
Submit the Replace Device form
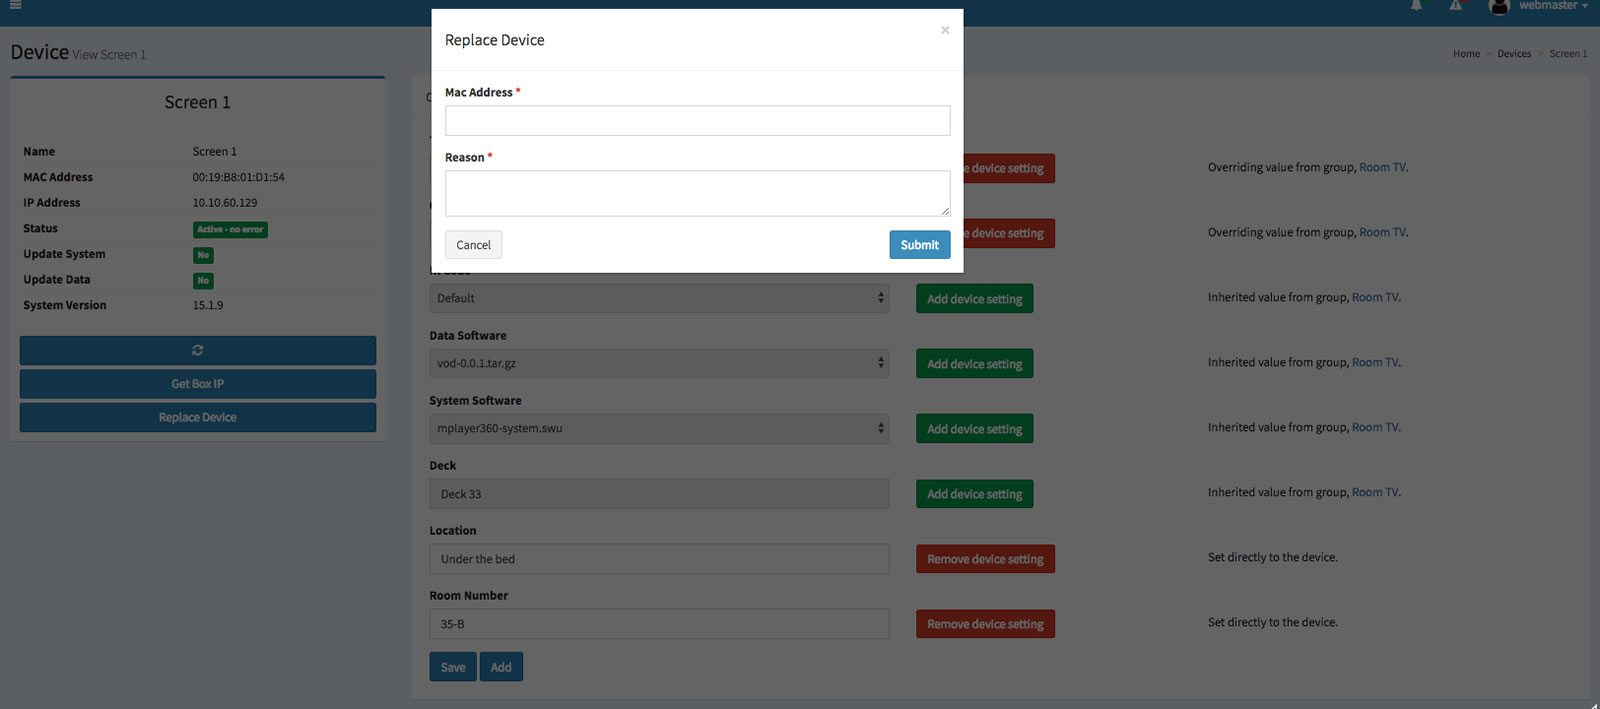click(919, 245)
